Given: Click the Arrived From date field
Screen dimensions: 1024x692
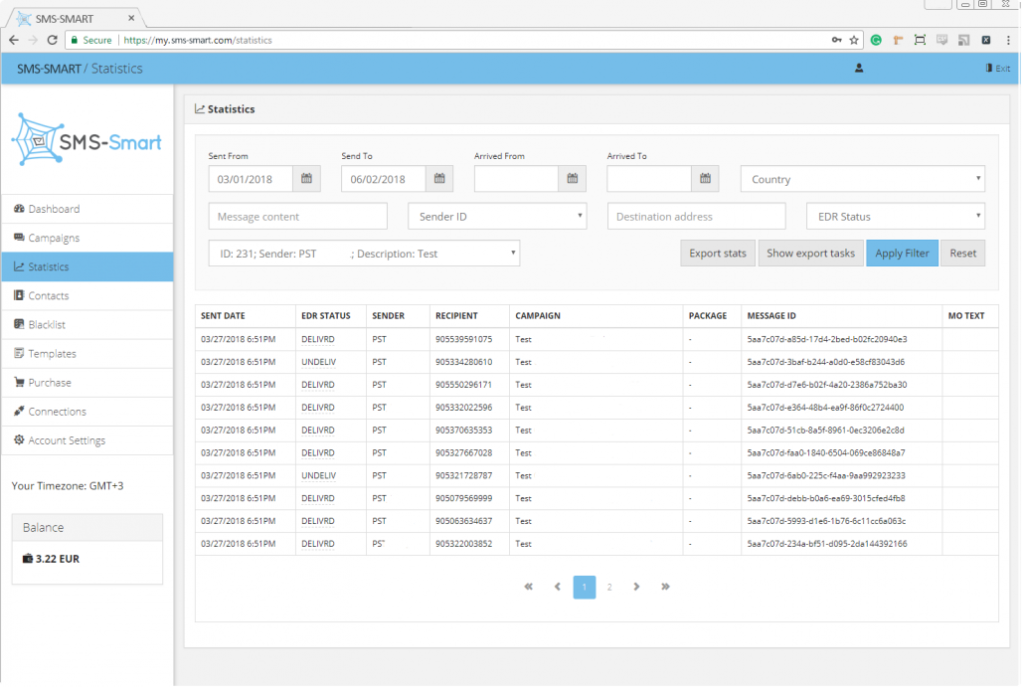Looking at the screenshot, I should tap(517, 179).
